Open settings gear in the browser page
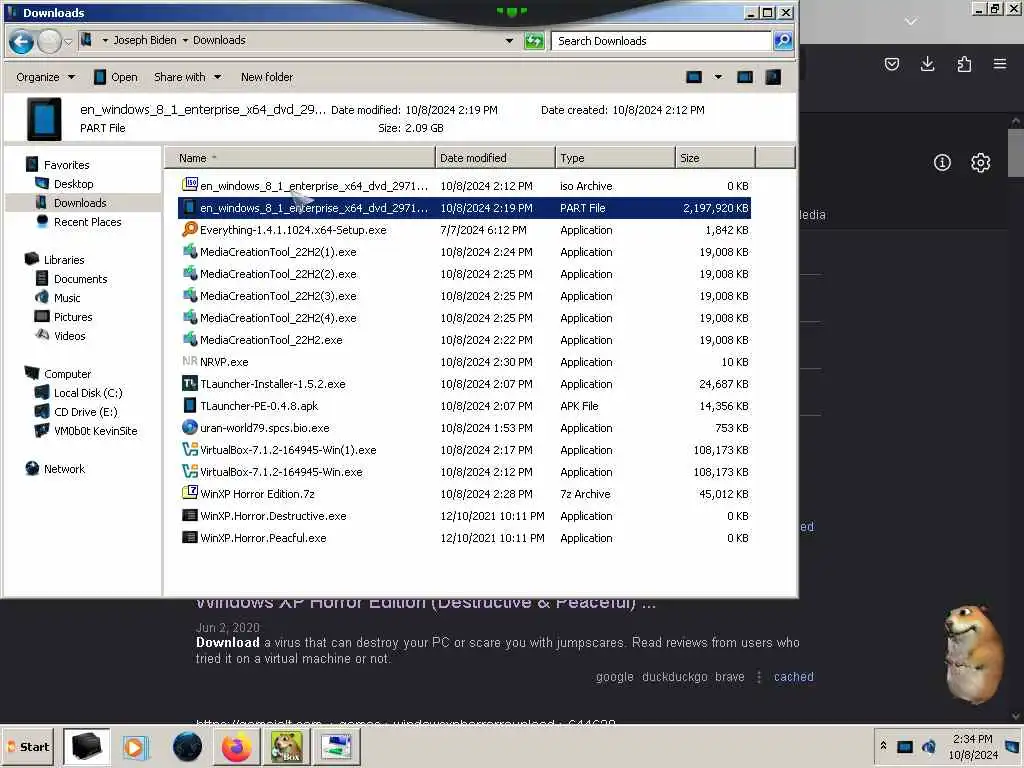 click(x=980, y=163)
